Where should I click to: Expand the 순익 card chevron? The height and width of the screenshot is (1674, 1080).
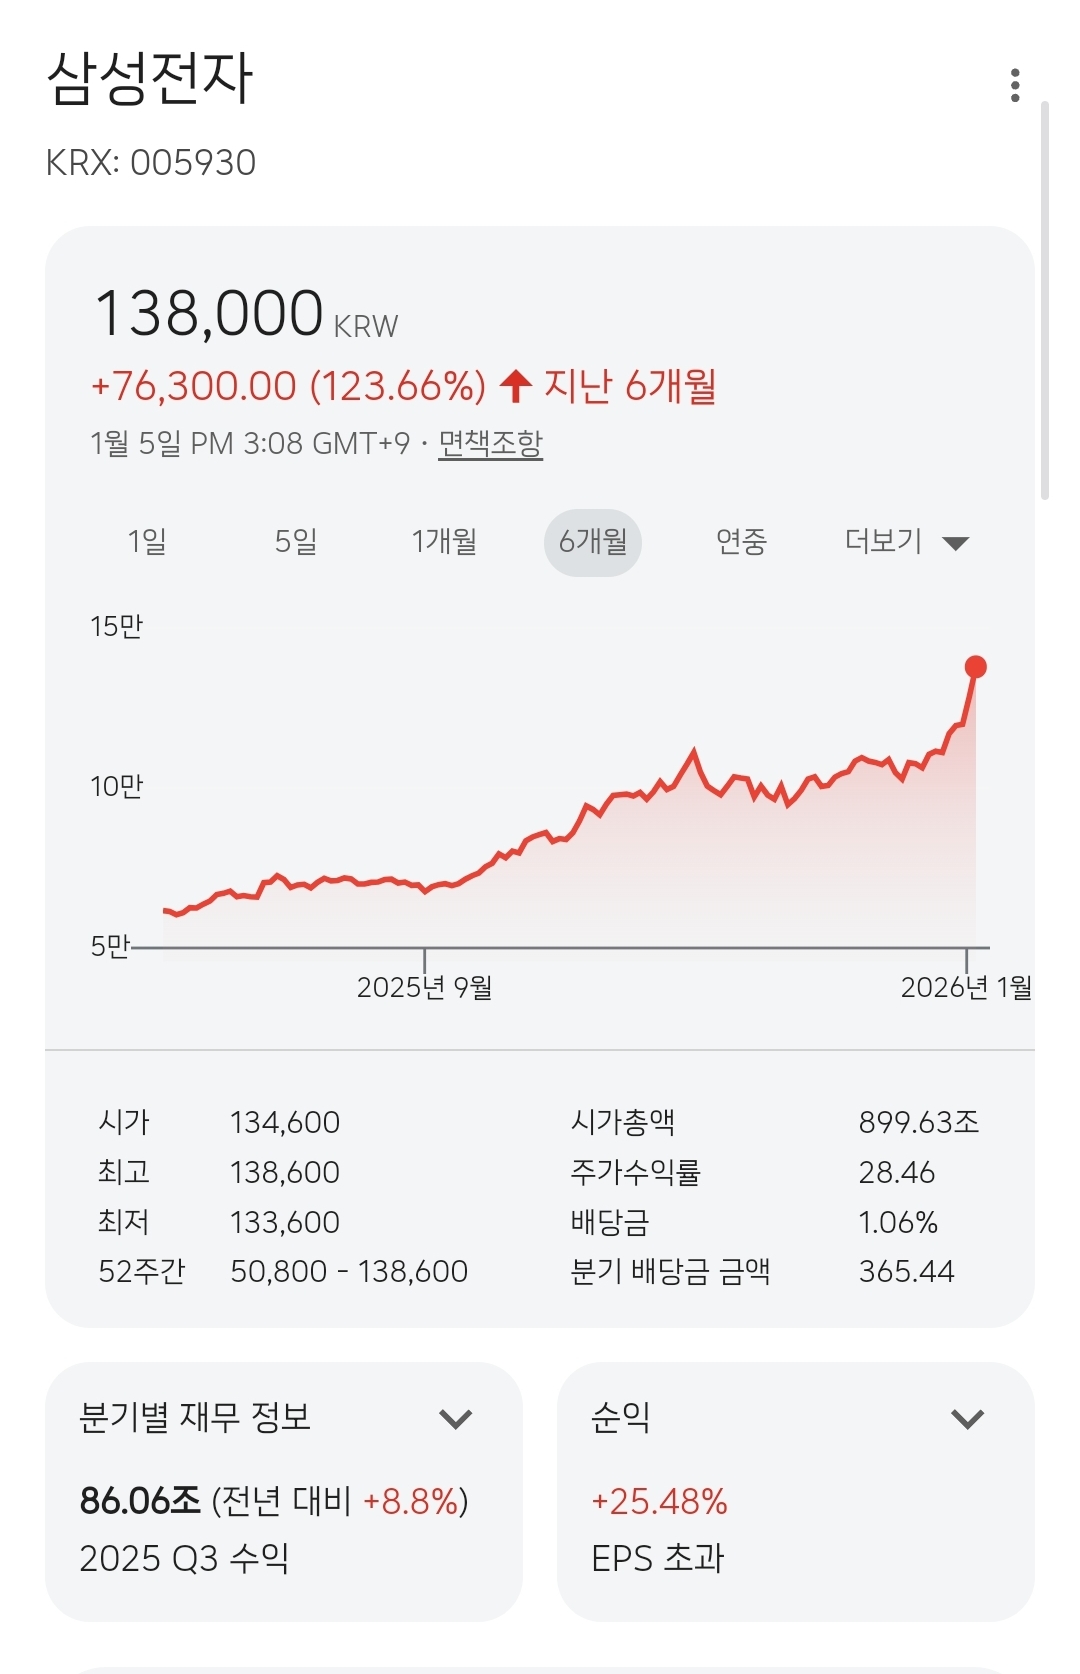pyautogui.click(x=967, y=1419)
